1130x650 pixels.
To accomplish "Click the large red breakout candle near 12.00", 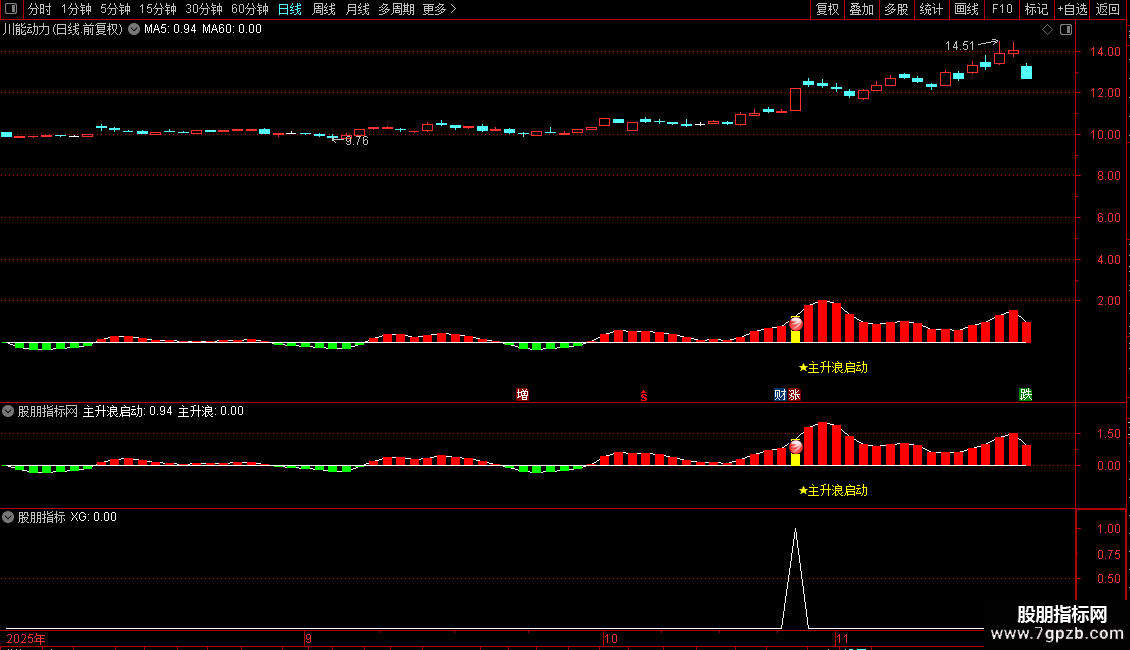I will (x=796, y=99).
